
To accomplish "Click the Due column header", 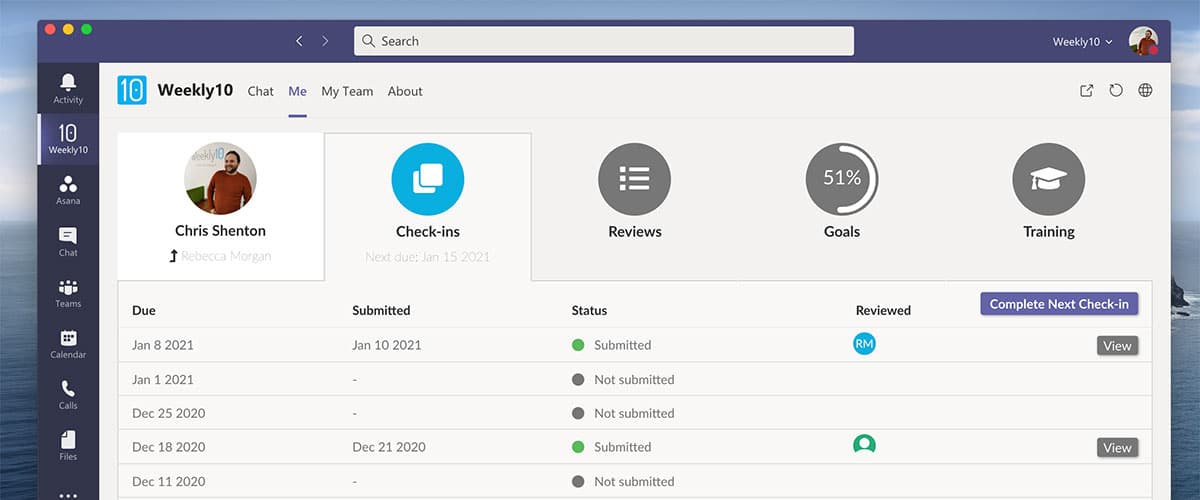I will click(144, 310).
